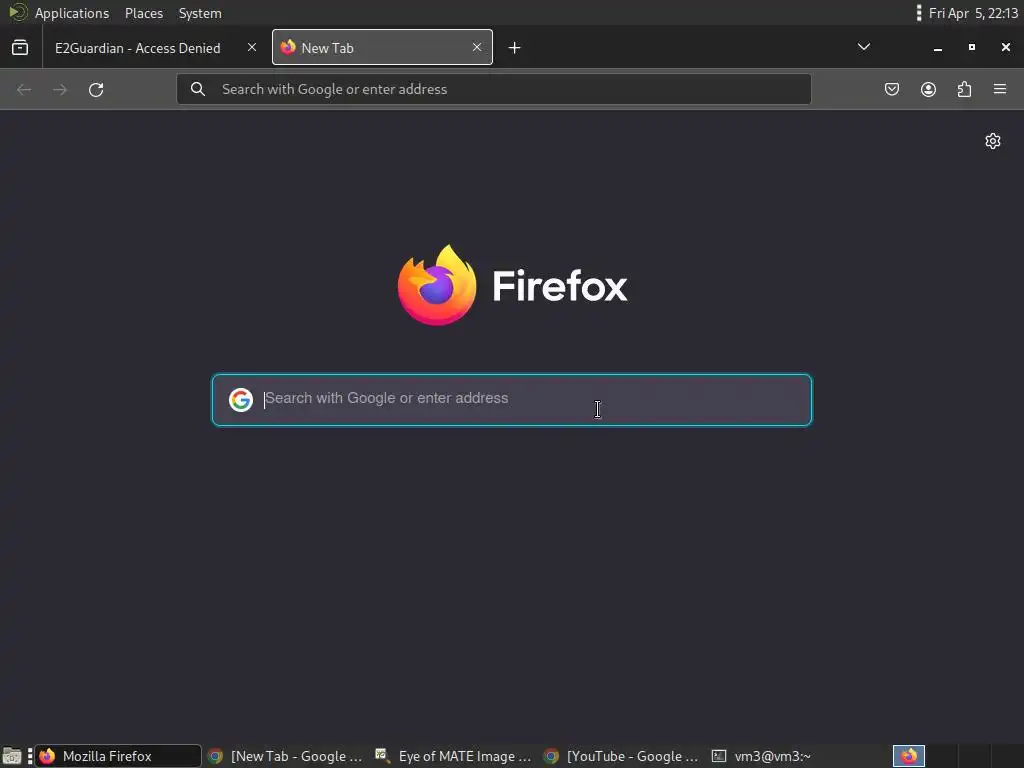The width and height of the screenshot is (1024, 768).
Task: Close the E2Guardian - Access Denied tab
Action: click(x=251, y=47)
